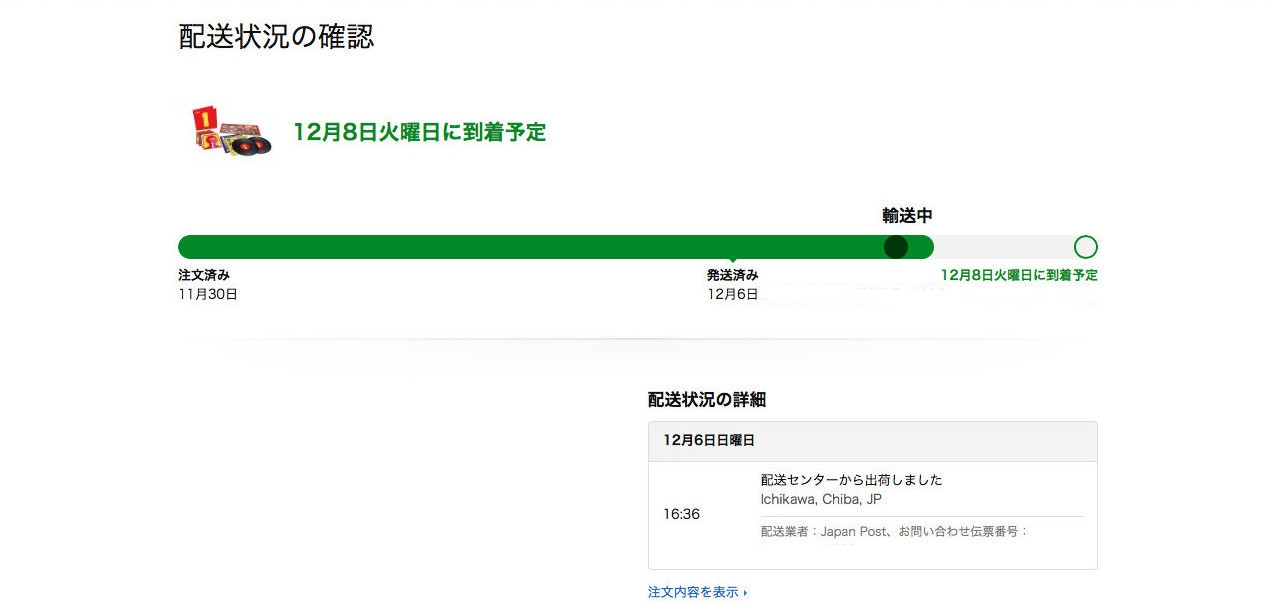Click the small green arrival label under bar
Viewport: 1276px width, 616px height.
point(1018,275)
